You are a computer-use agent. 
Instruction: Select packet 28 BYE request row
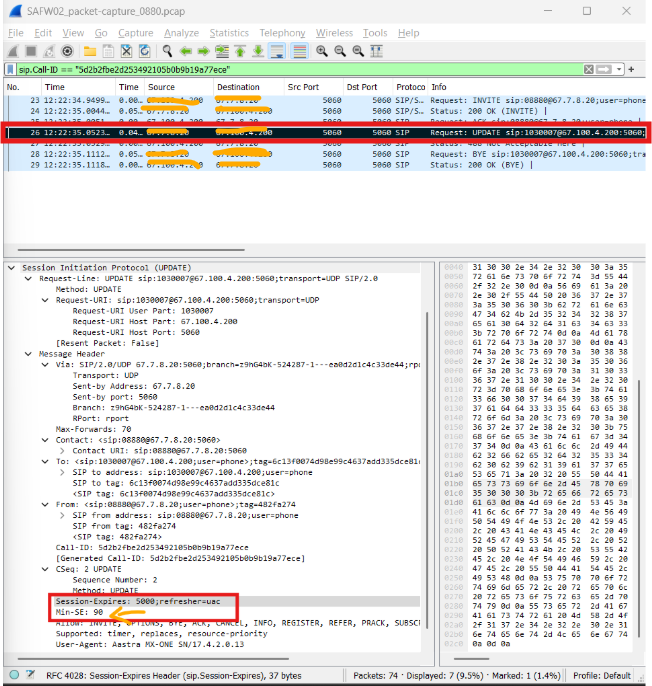[325, 154]
